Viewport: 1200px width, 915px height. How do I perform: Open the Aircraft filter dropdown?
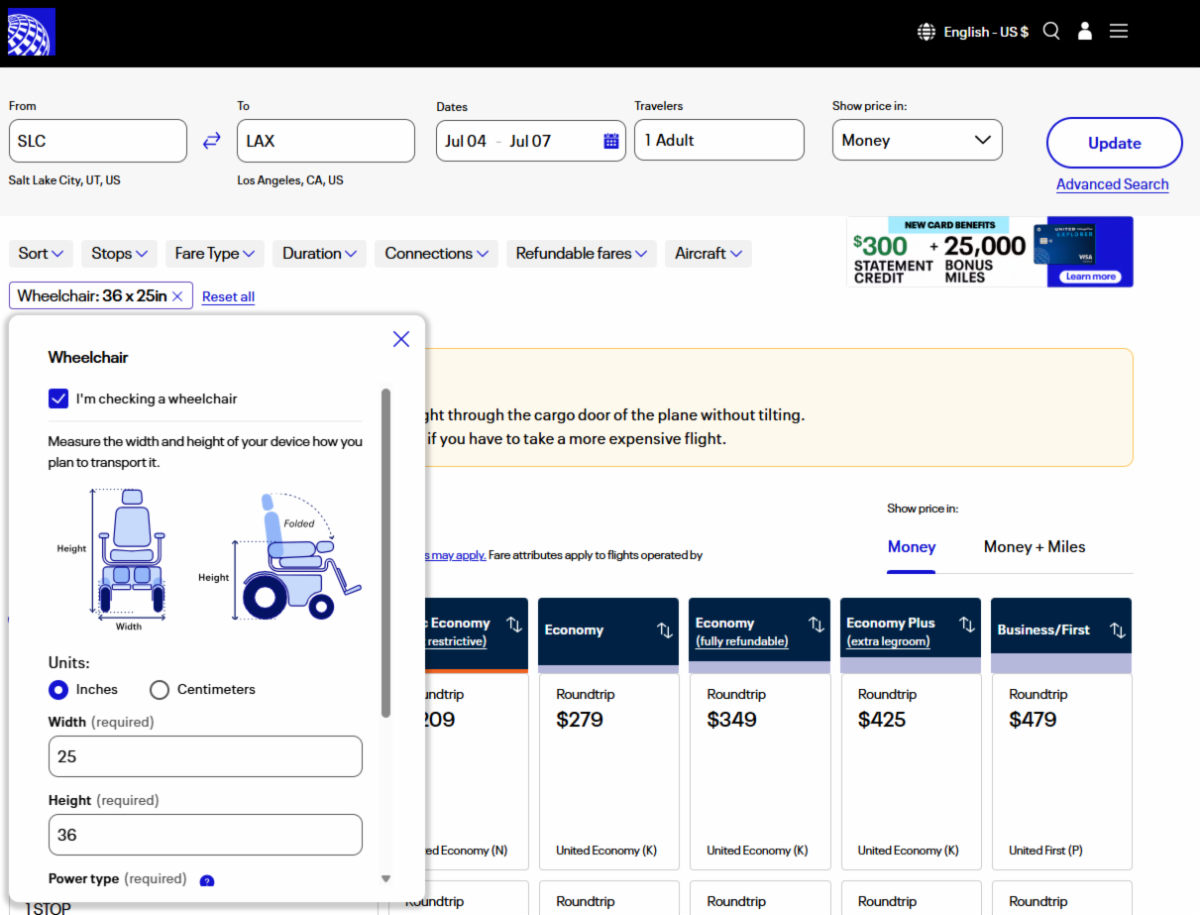[x=708, y=254]
